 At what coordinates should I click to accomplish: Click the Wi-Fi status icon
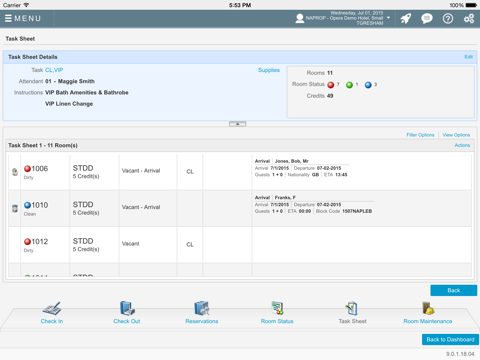26,5
